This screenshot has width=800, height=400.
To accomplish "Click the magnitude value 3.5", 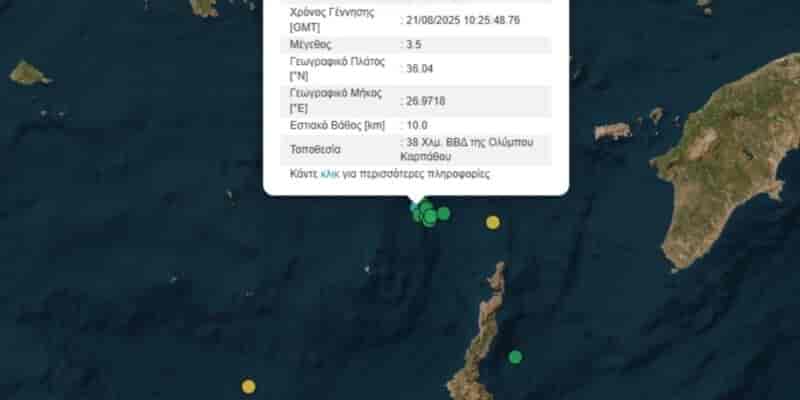I will point(413,44).
